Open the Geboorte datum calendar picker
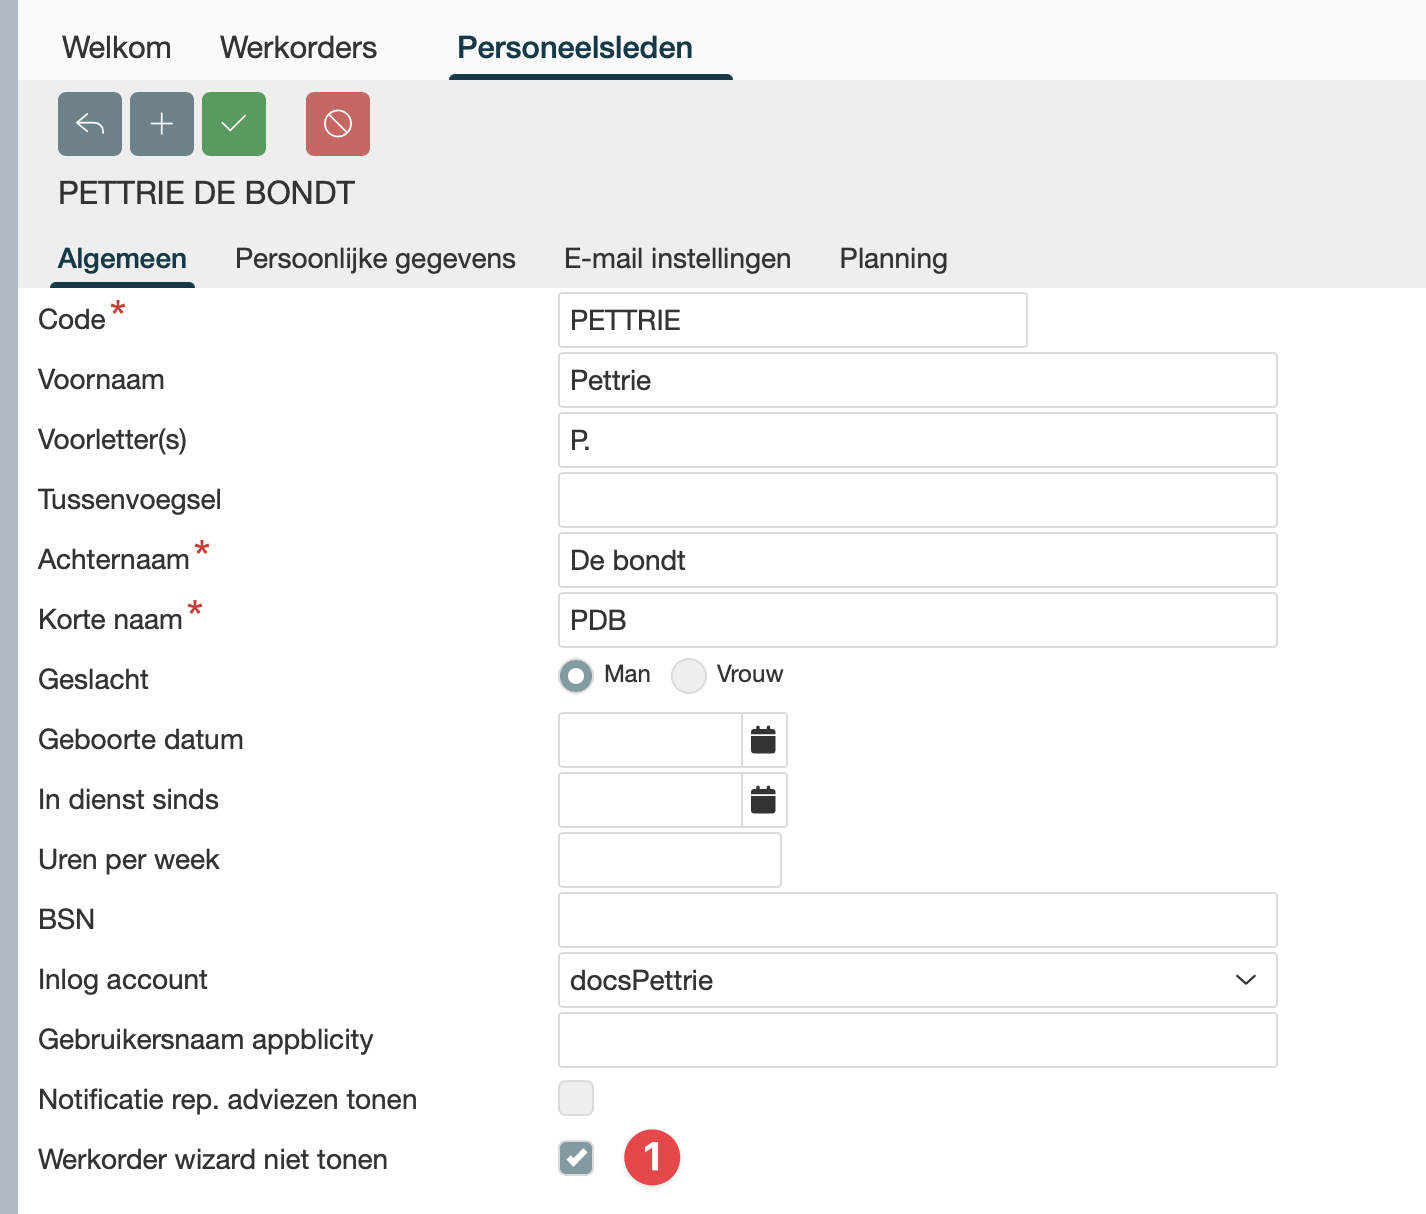1426x1214 pixels. (x=764, y=740)
